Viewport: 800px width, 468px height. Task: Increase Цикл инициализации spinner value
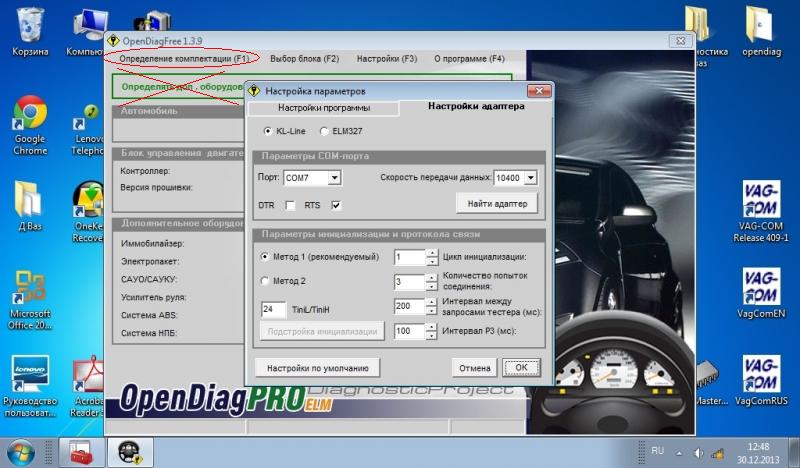tap(432, 253)
